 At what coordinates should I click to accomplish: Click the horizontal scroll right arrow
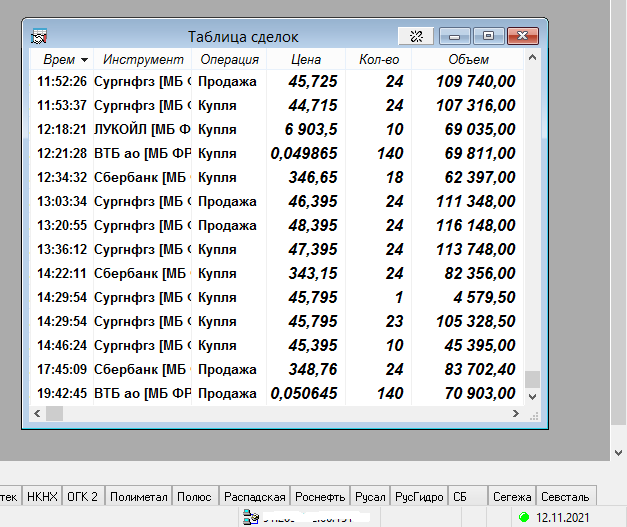coord(516,413)
